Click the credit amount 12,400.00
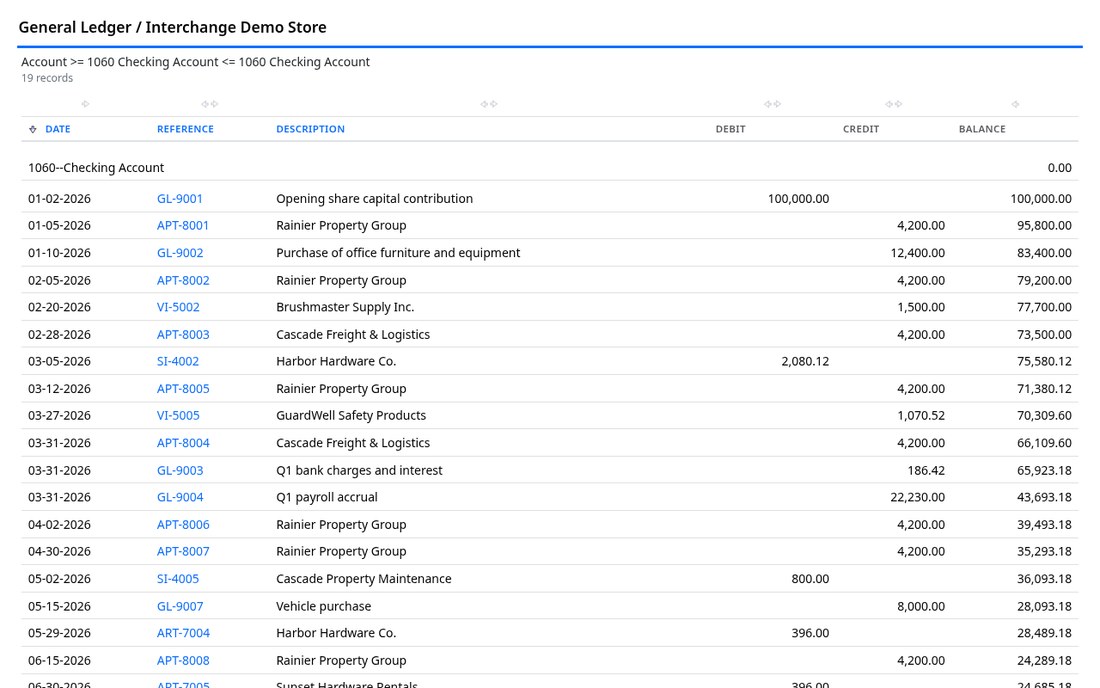This screenshot has width=1100, height=688. click(x=918, y=252)
